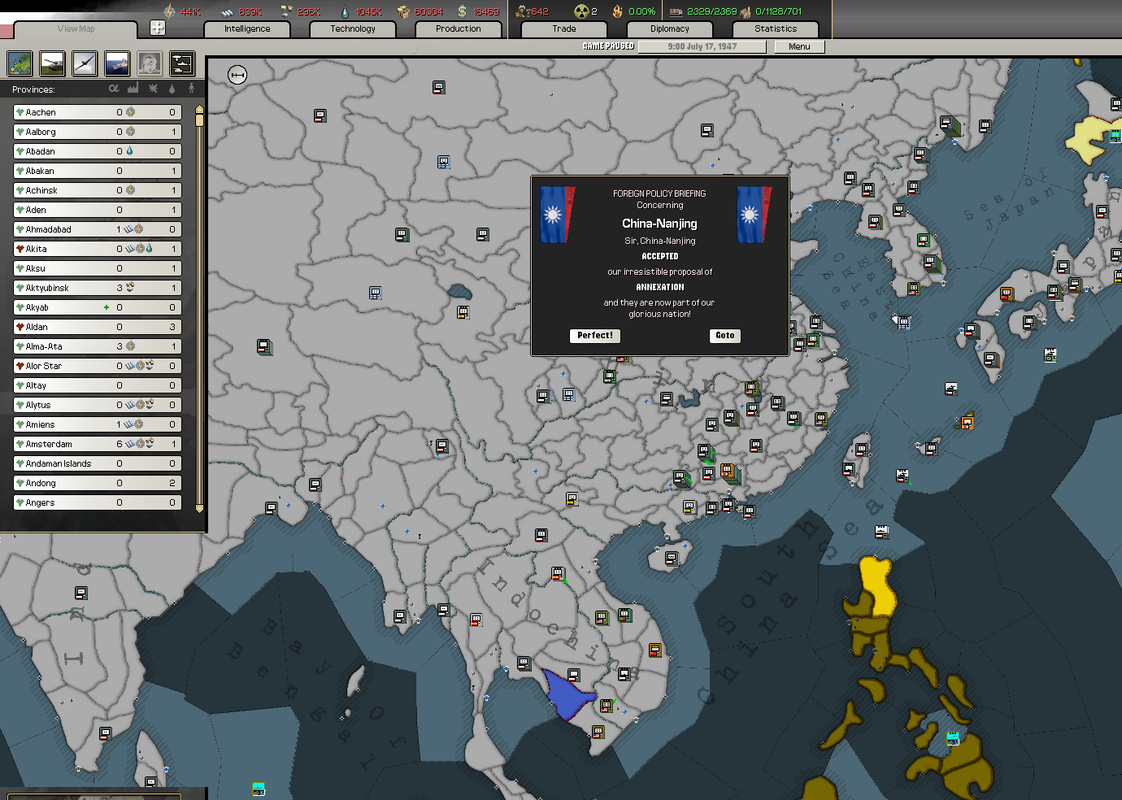The image size is (1122, 800).
Task: Click the Goto button in the briefing
Action: [x=725, y=335]
